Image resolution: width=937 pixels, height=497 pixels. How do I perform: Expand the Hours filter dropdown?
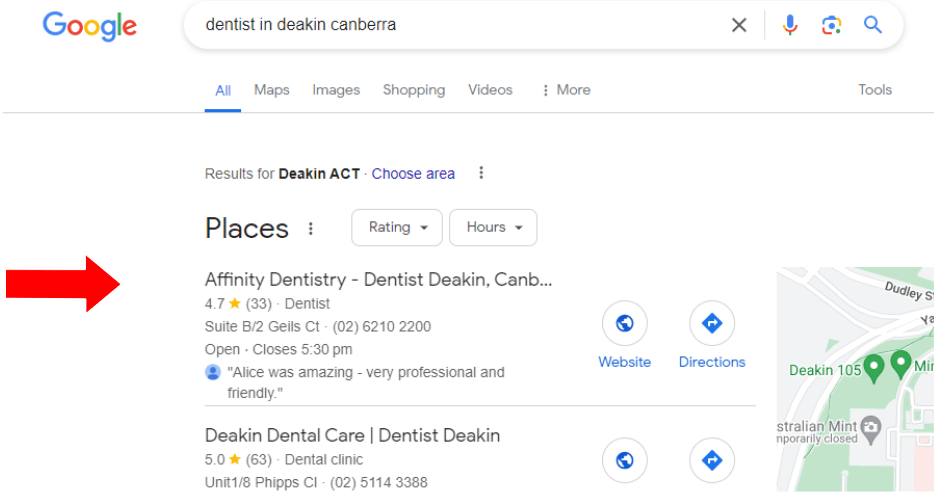[x=494, y=227]
